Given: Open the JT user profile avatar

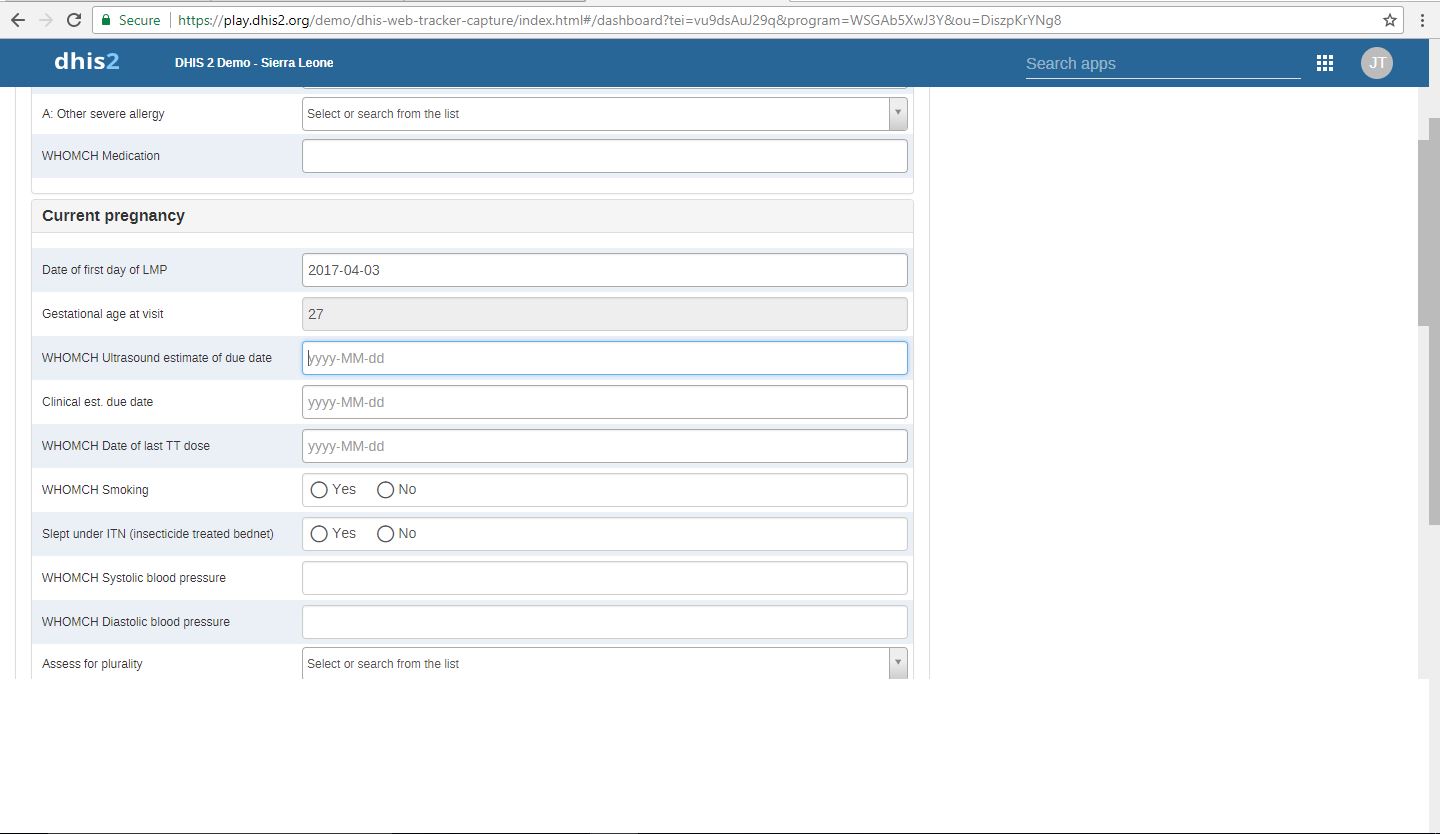Looking at the screenshot, I should tap(1376, 63).
